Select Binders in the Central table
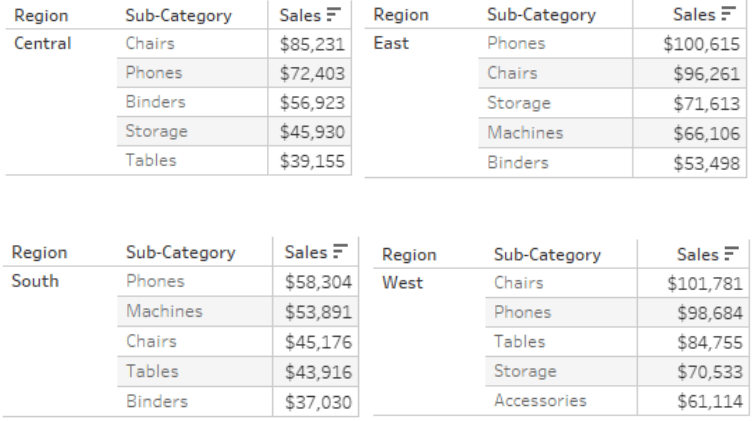This screenshot has width=754, height=421. (155, 102)
